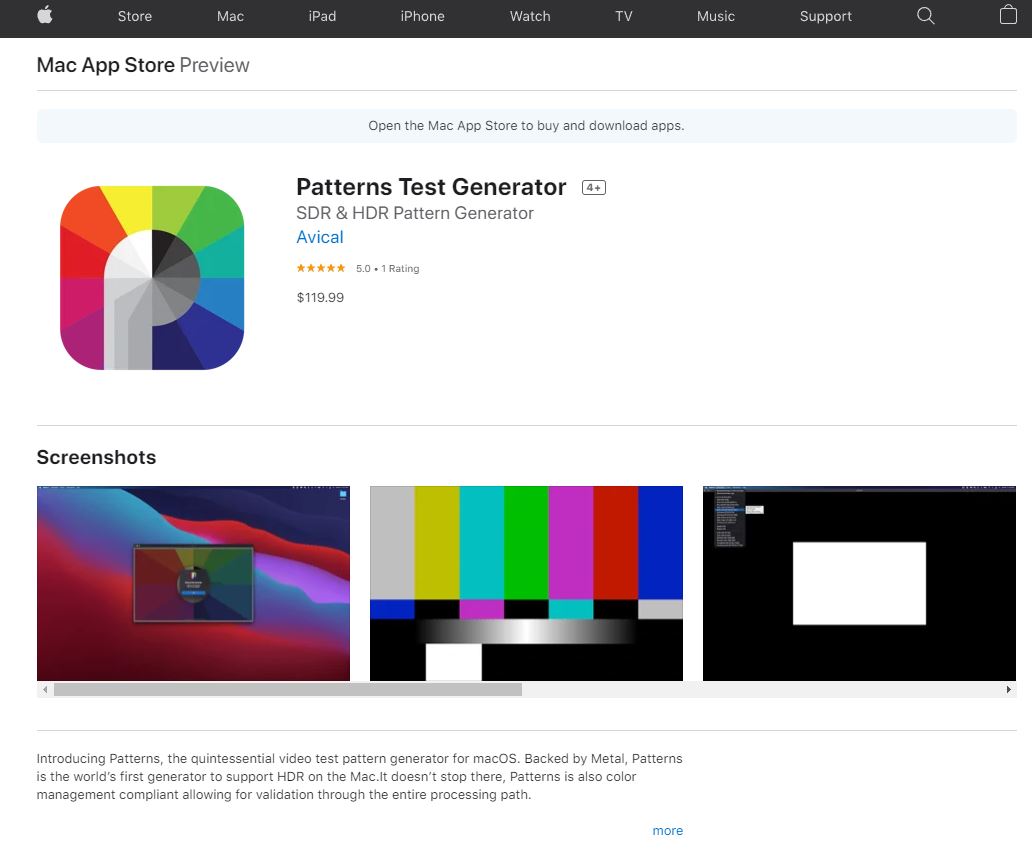Navigate to iPhone in the top bar

(423, 16)
